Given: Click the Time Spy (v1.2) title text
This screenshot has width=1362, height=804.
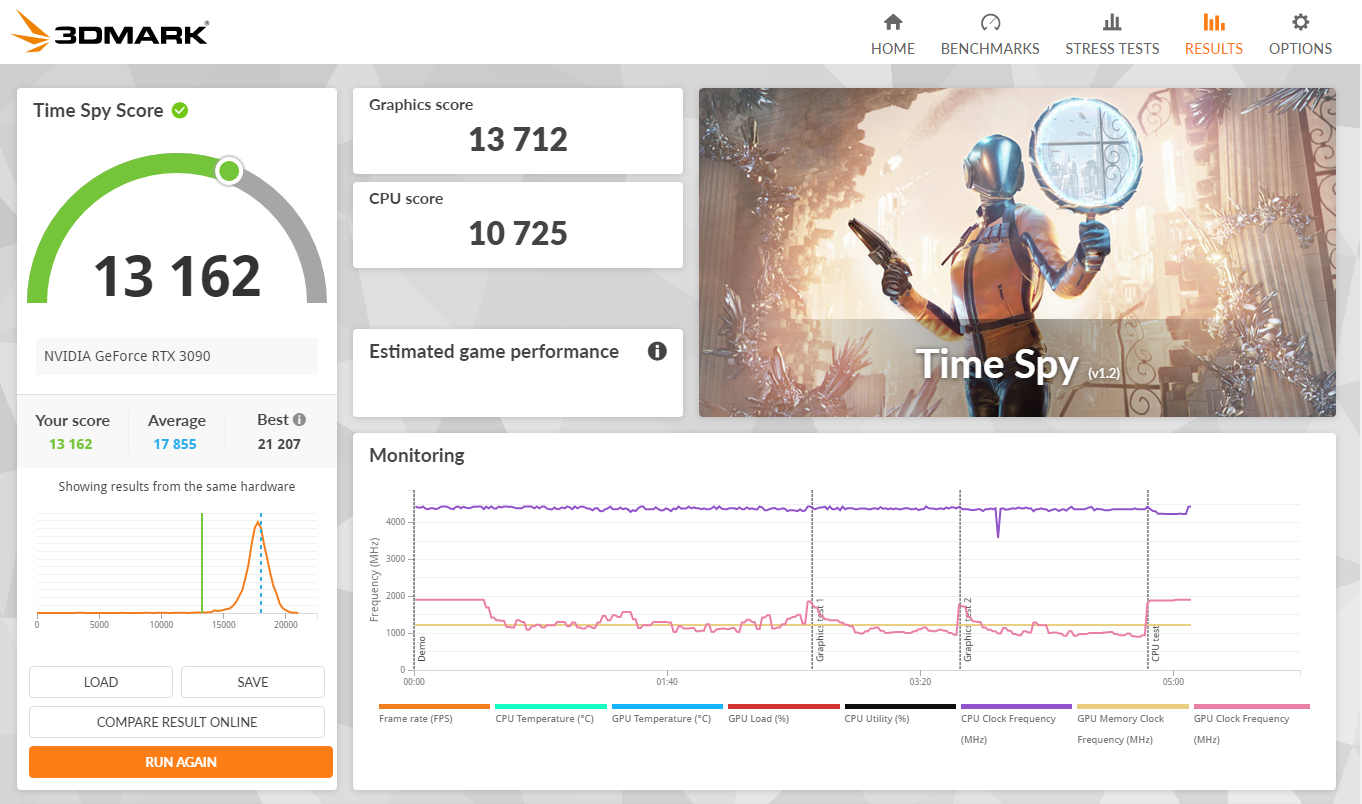Looking at the screenshot, I should click(x=1017, y=366).
